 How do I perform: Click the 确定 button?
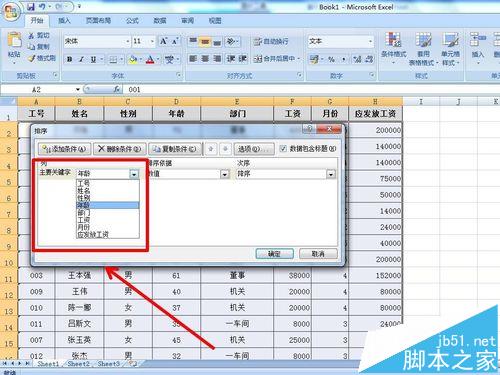click(274, 254)
